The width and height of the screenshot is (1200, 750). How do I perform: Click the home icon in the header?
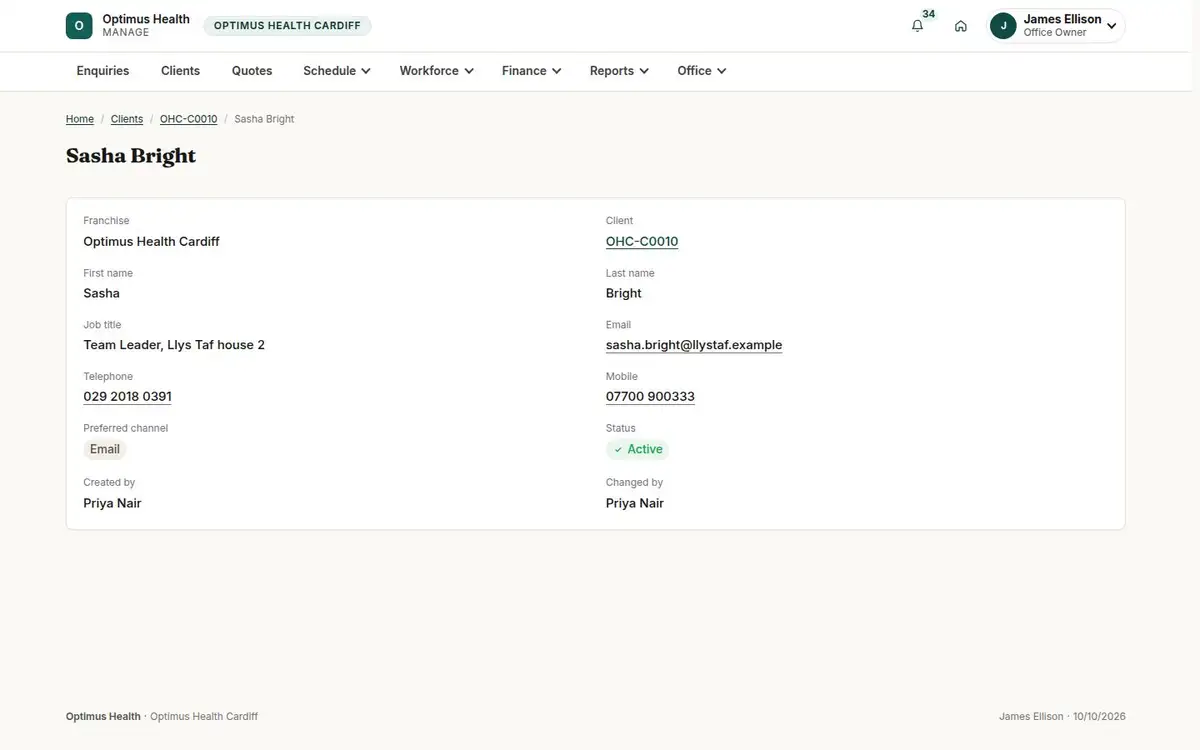coord(960,26)
